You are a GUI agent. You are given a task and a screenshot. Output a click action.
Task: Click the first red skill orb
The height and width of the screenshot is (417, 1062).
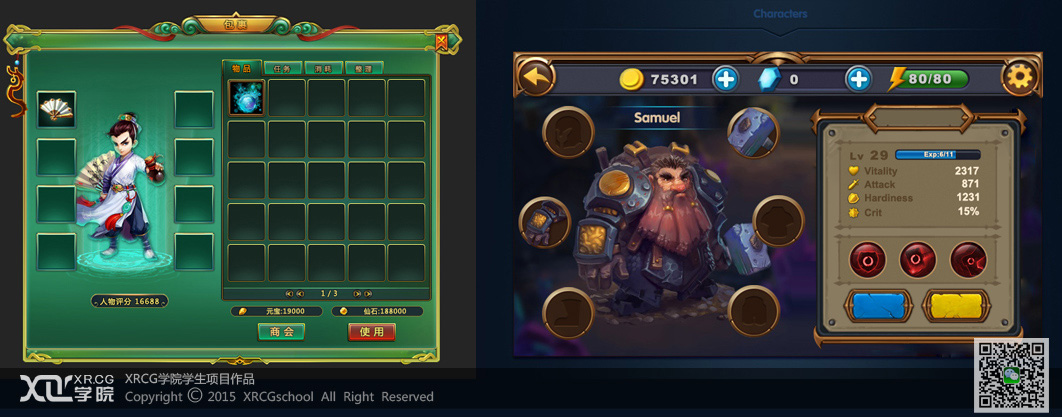[x=868, y=260]
